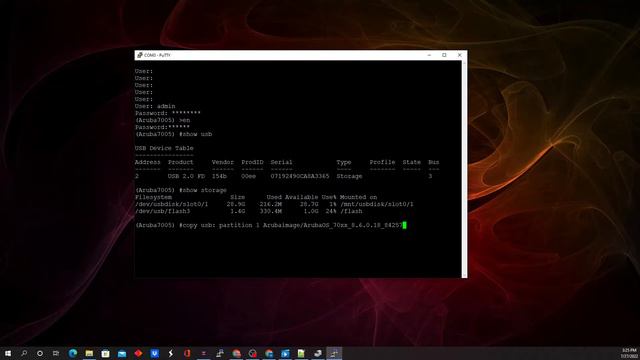
Task: Click the 'User: admin' line
Action: pyautogui.click(x=155, y=106)
